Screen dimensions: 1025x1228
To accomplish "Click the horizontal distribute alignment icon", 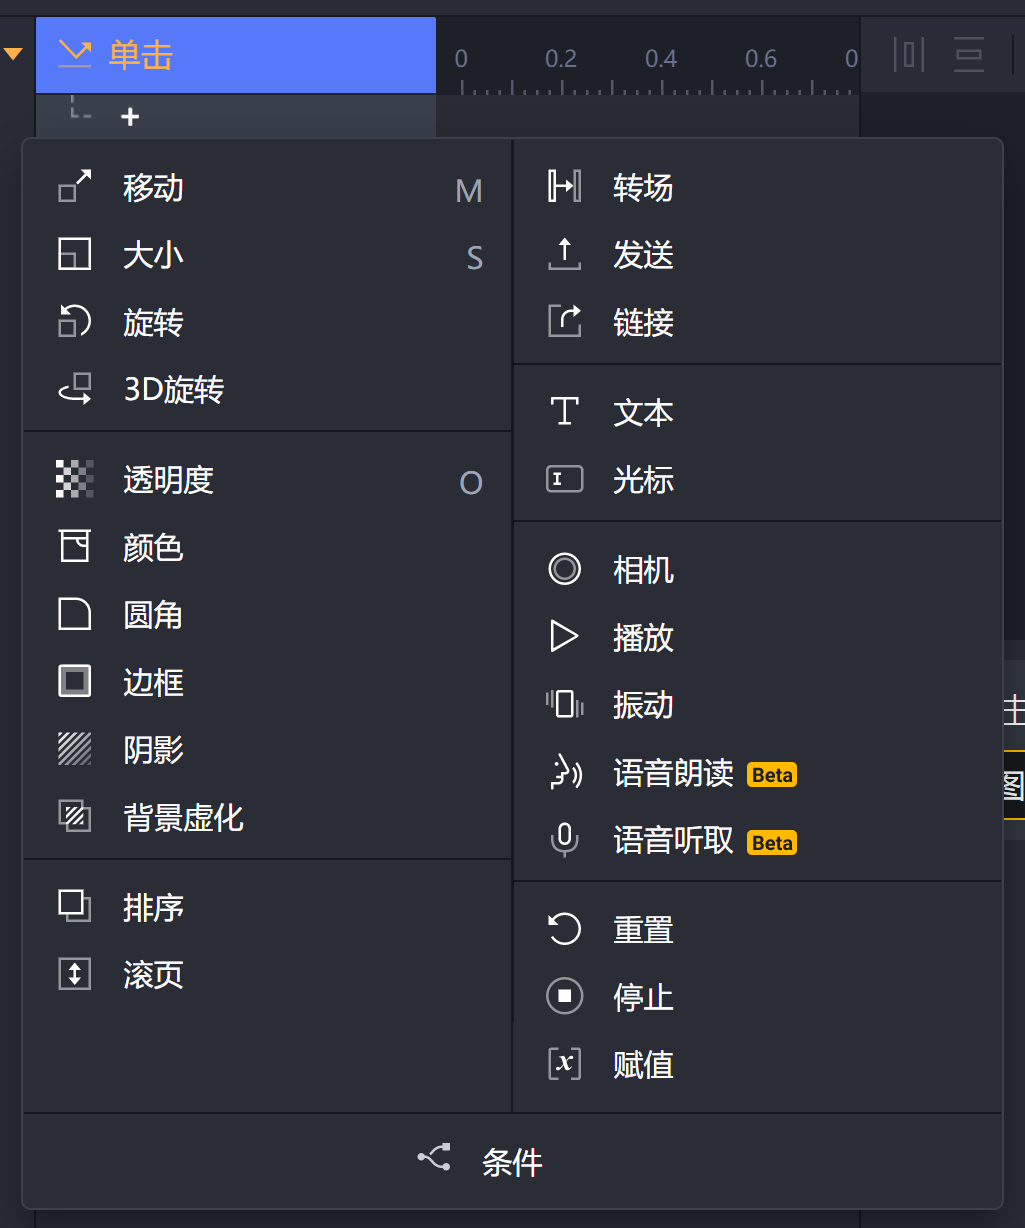I will point(908,55).
